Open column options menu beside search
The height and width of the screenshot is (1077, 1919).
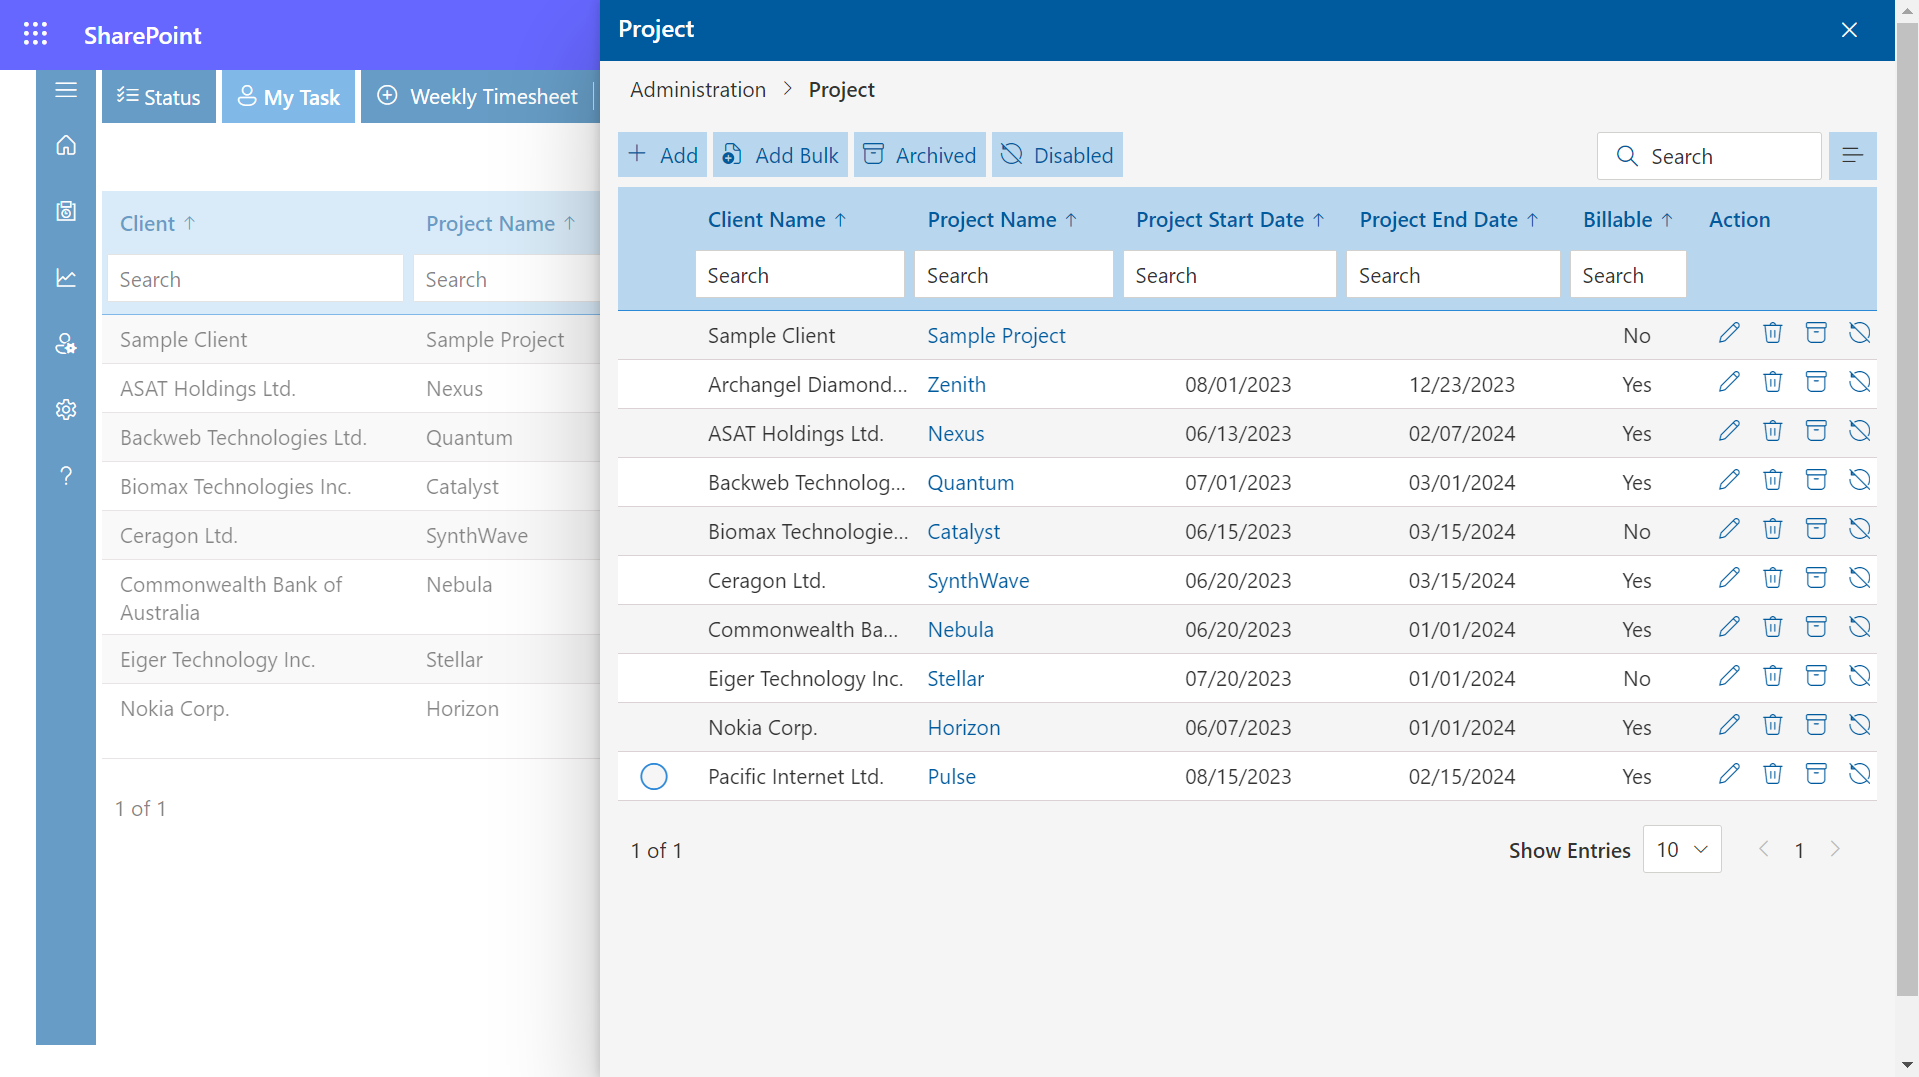pyautogui.click(x=1852, y=156)
